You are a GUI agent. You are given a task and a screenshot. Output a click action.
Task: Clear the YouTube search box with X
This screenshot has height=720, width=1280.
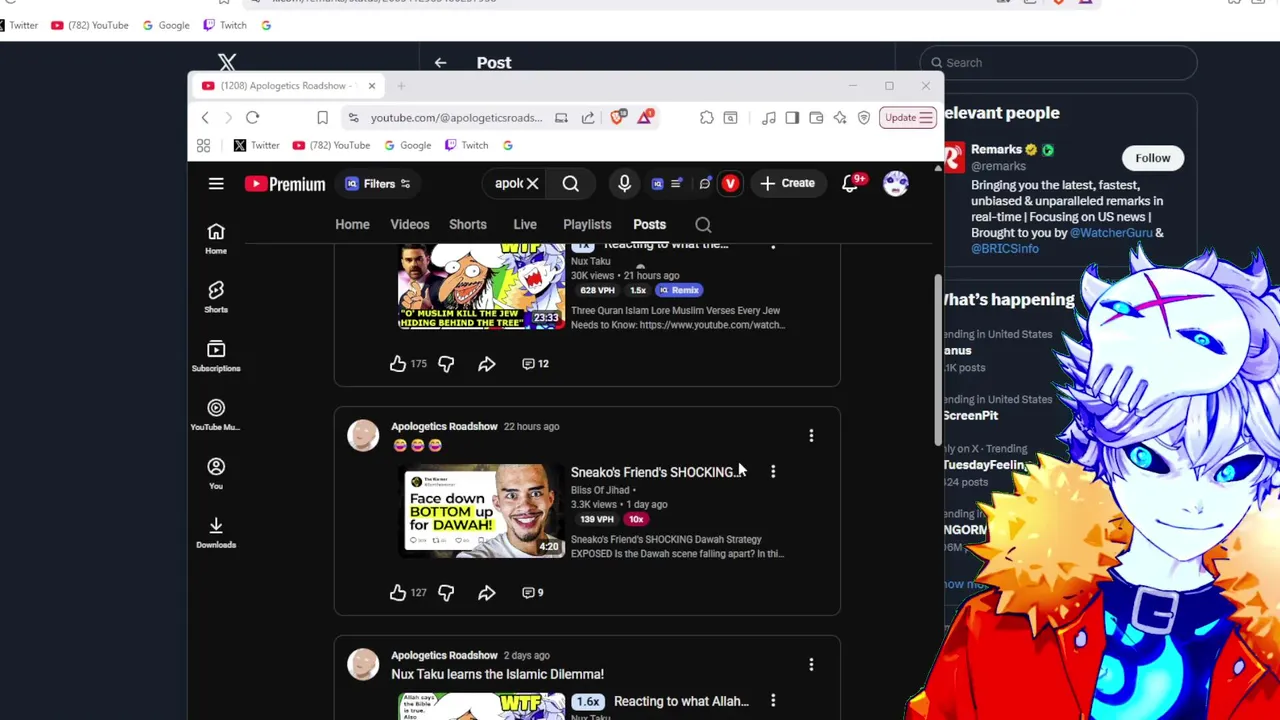tap(532, 184)
